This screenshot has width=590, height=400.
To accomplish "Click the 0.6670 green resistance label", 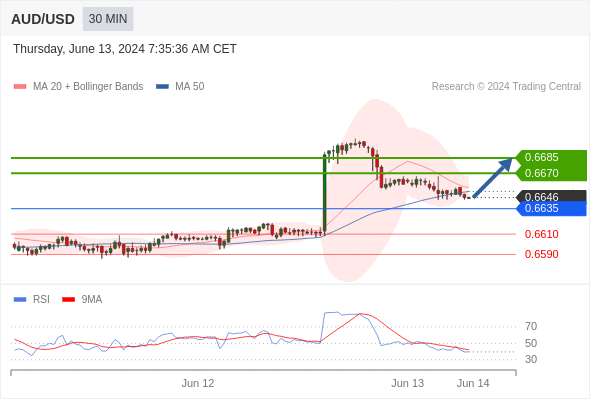I will tap(551, 173).
